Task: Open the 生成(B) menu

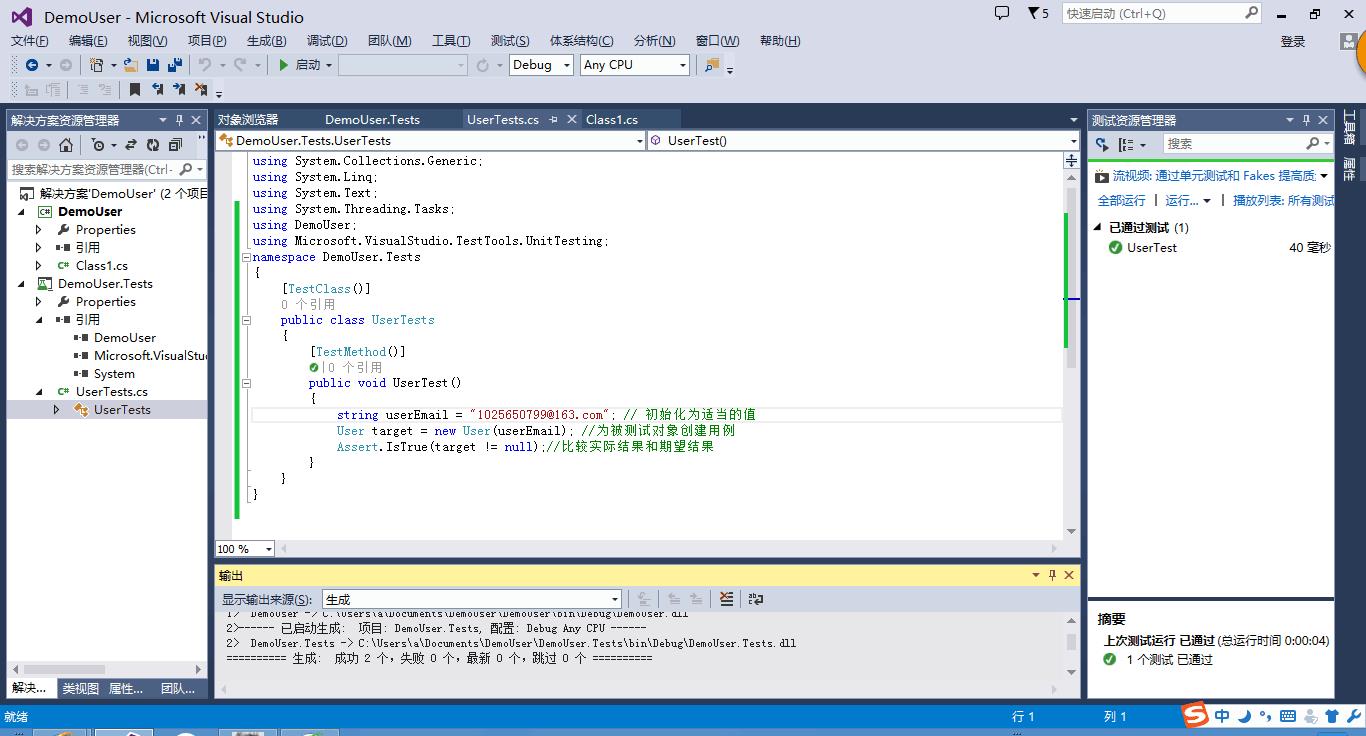Action: click(266, 41)
